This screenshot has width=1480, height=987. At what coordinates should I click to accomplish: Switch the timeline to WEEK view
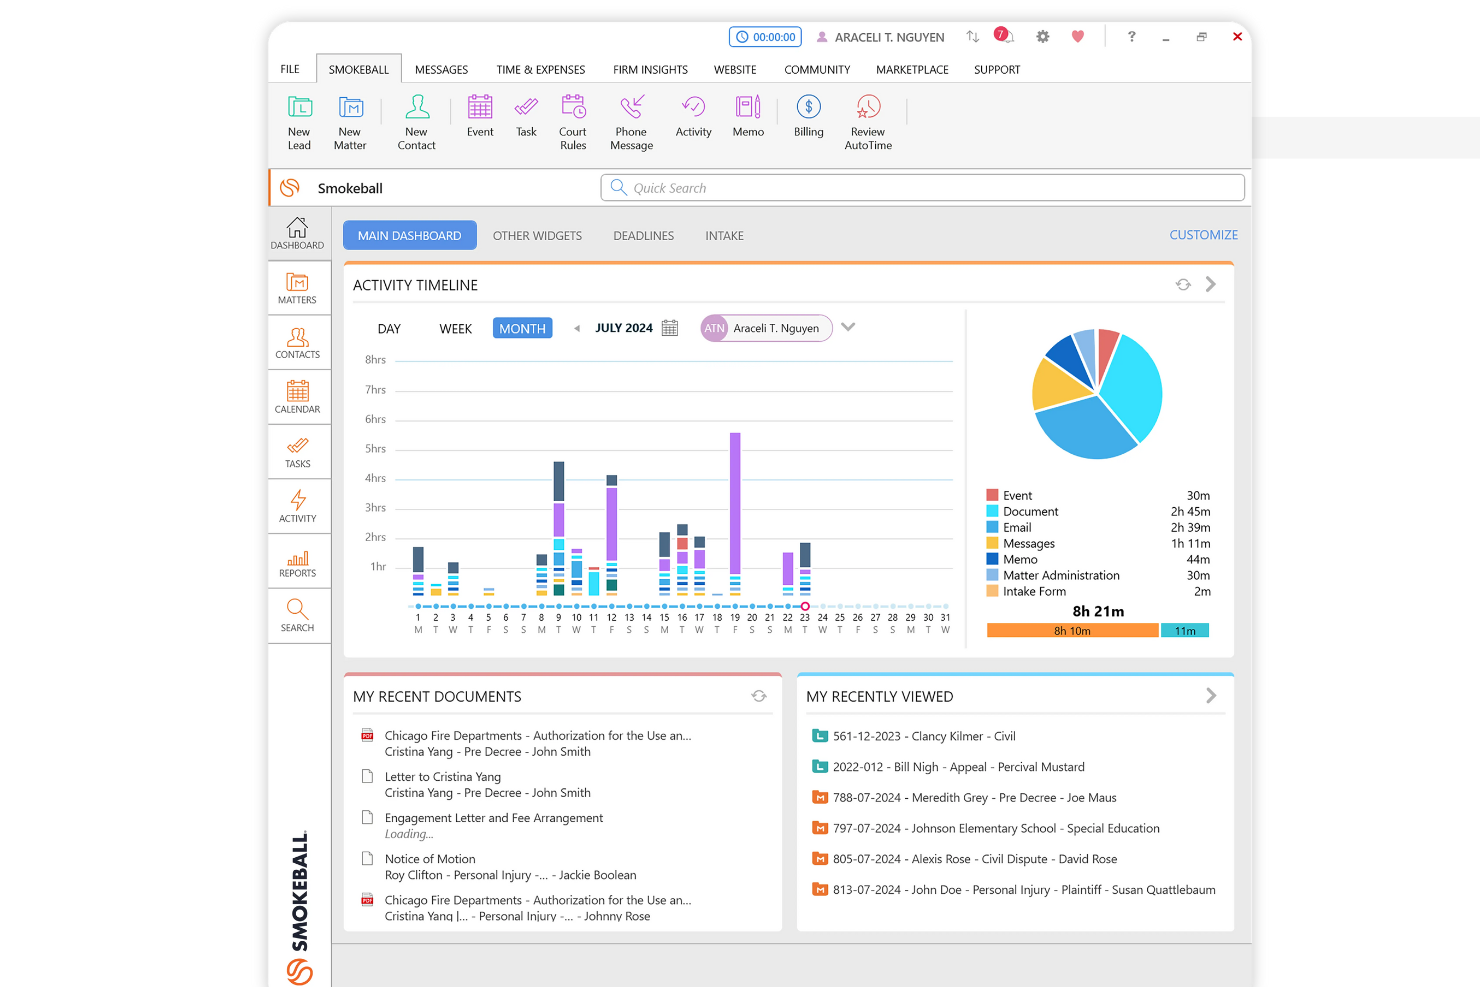pyautogui.click(x=456, y=329)
